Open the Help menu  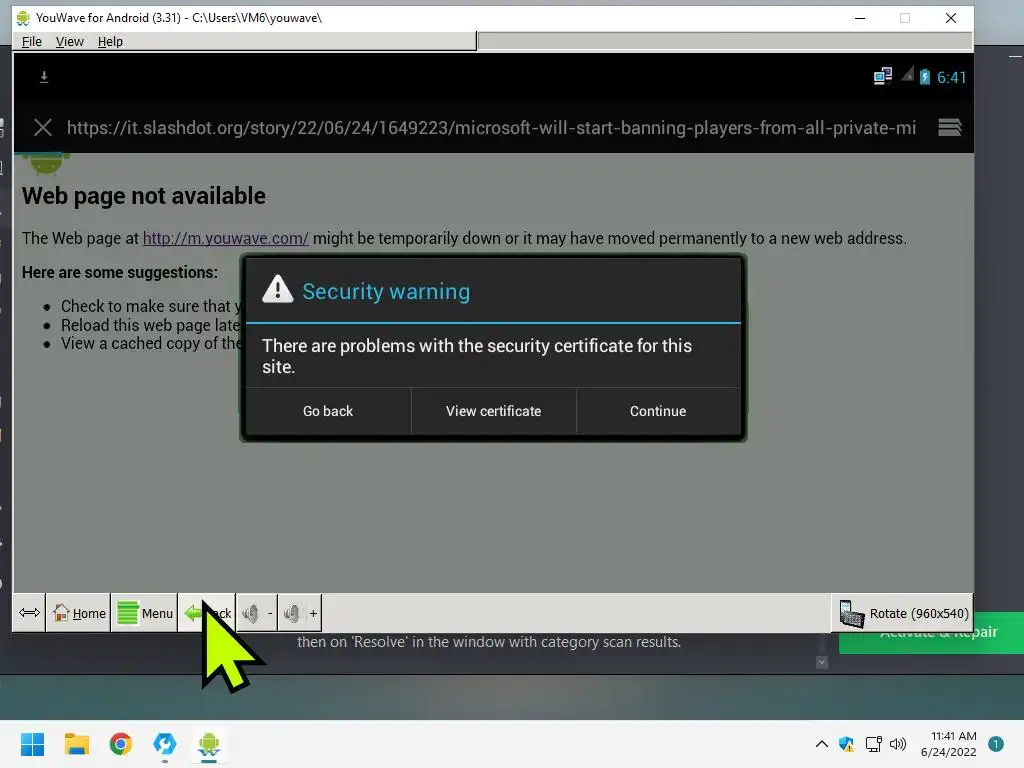coord(110,41)
